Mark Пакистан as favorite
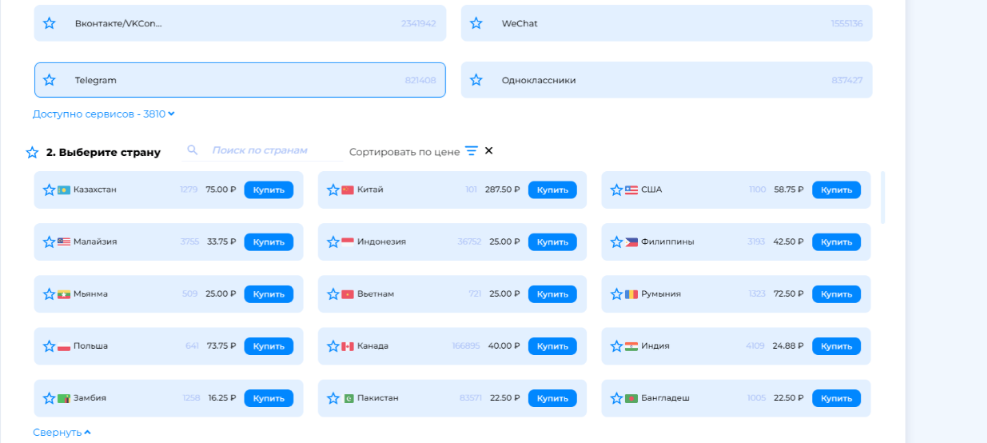This screenshot has height=443, width=987. pos(334,398)
